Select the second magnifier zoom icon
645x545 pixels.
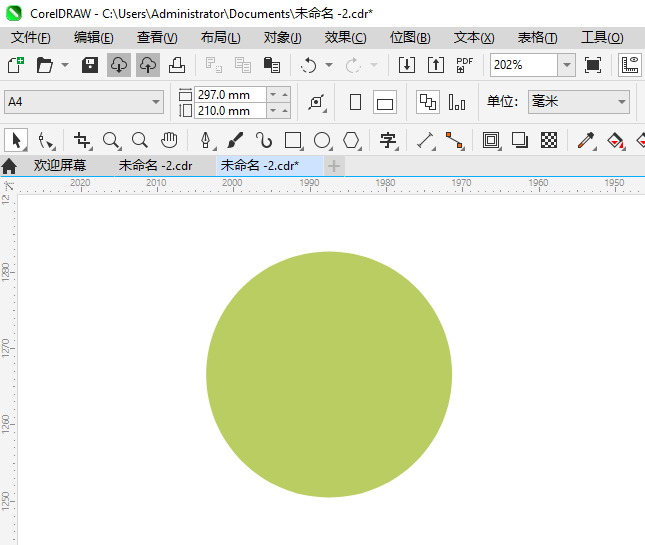click(140, 140)
